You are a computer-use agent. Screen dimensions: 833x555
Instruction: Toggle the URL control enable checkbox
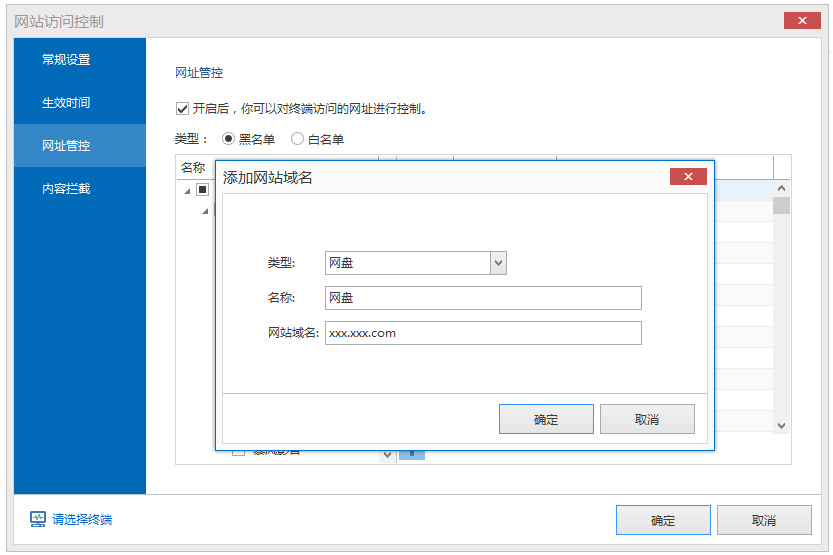[182, 108]
